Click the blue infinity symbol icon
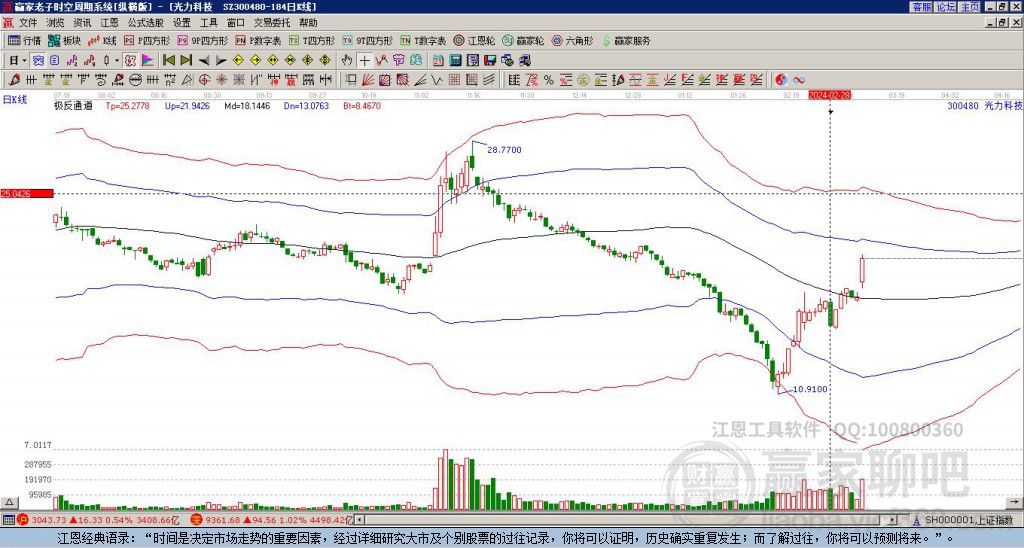 point(799,80)
